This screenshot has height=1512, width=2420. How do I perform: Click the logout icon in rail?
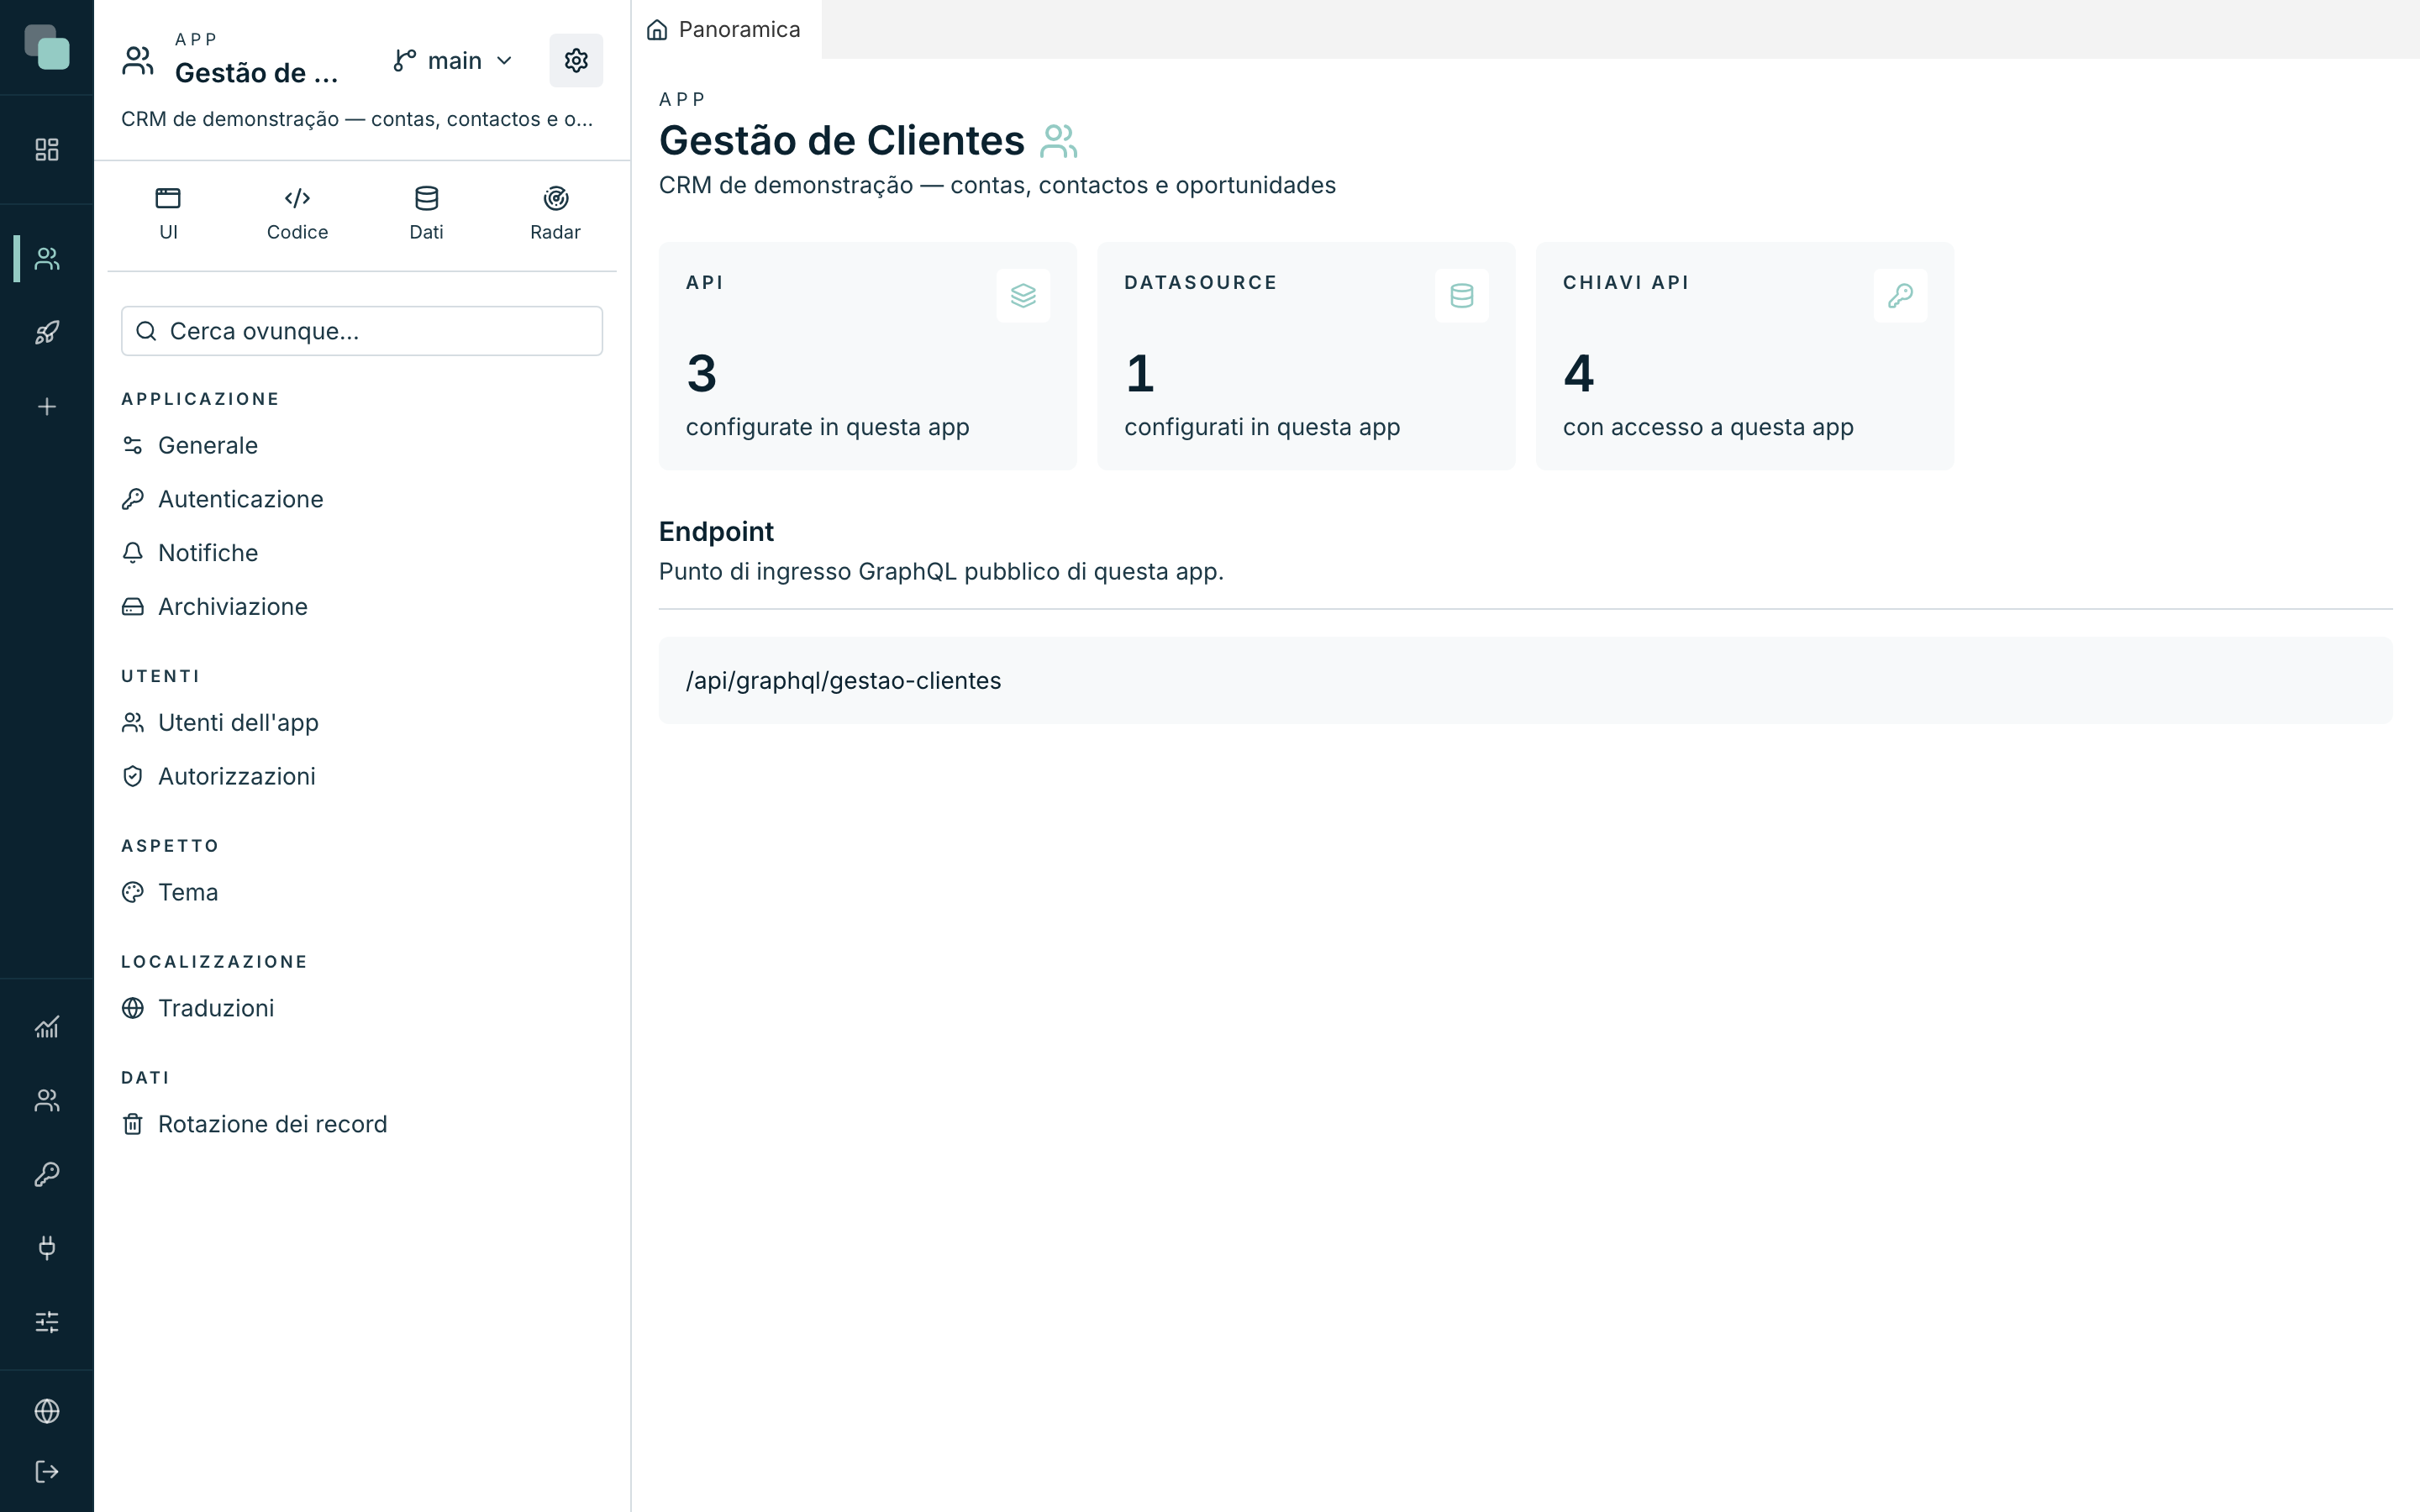(47, 1471)
